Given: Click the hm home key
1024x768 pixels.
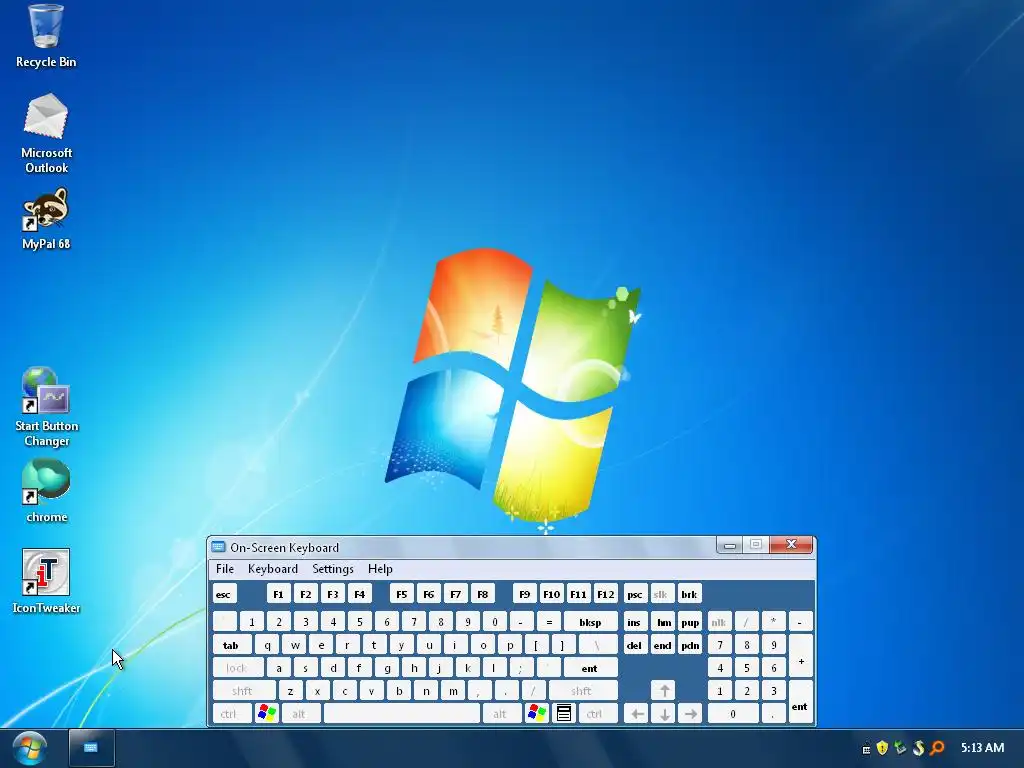Looking at the screenshot, I should (663, 622).
